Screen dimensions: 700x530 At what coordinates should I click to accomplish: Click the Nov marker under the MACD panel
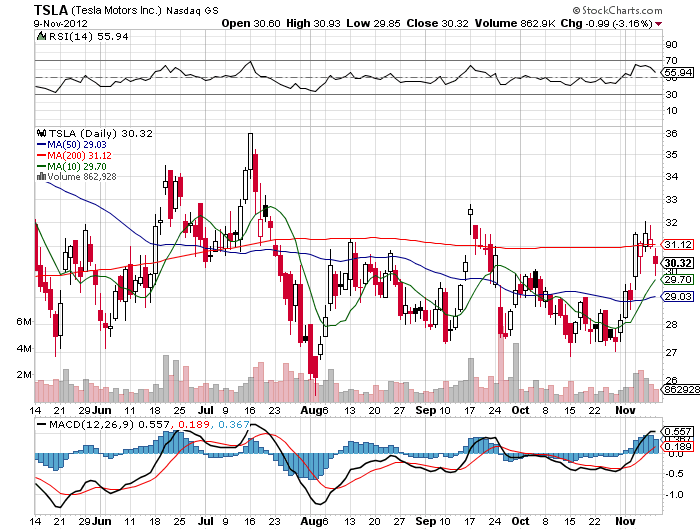pyautogui.click(x=625, y=521)
